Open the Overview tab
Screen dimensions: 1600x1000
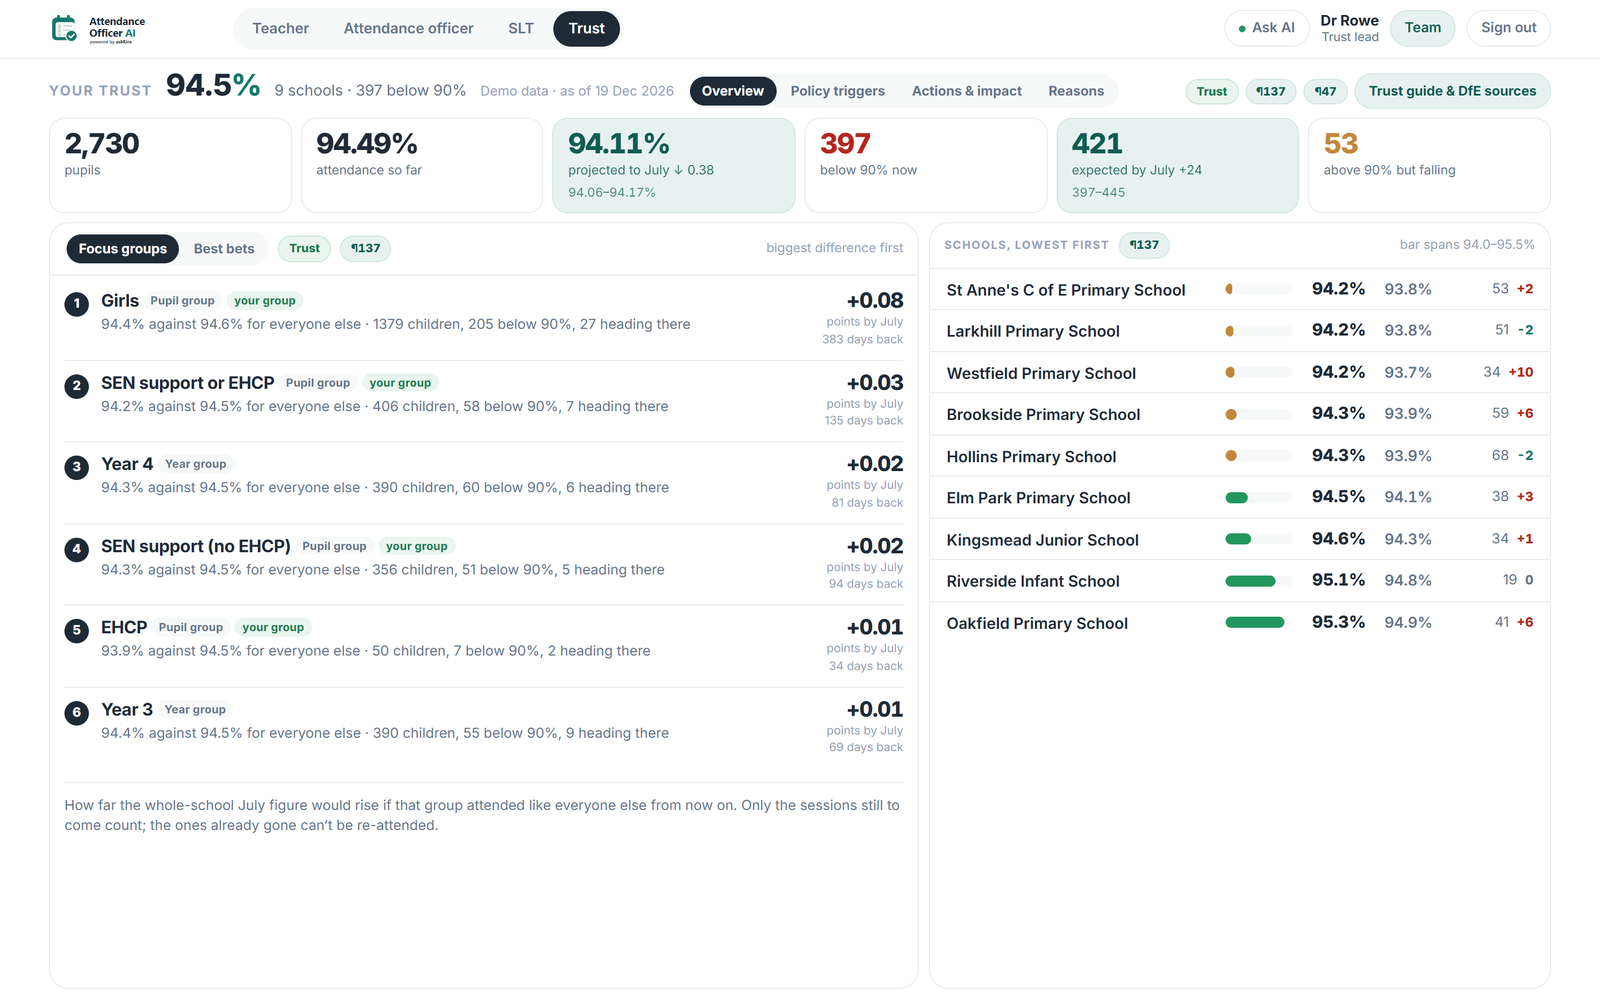[x=733, y=91]
